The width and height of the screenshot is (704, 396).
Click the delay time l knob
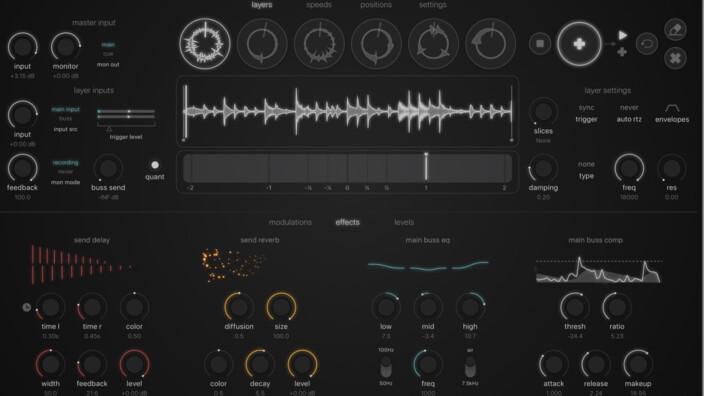pyautogui.click(x=50, y=307)
